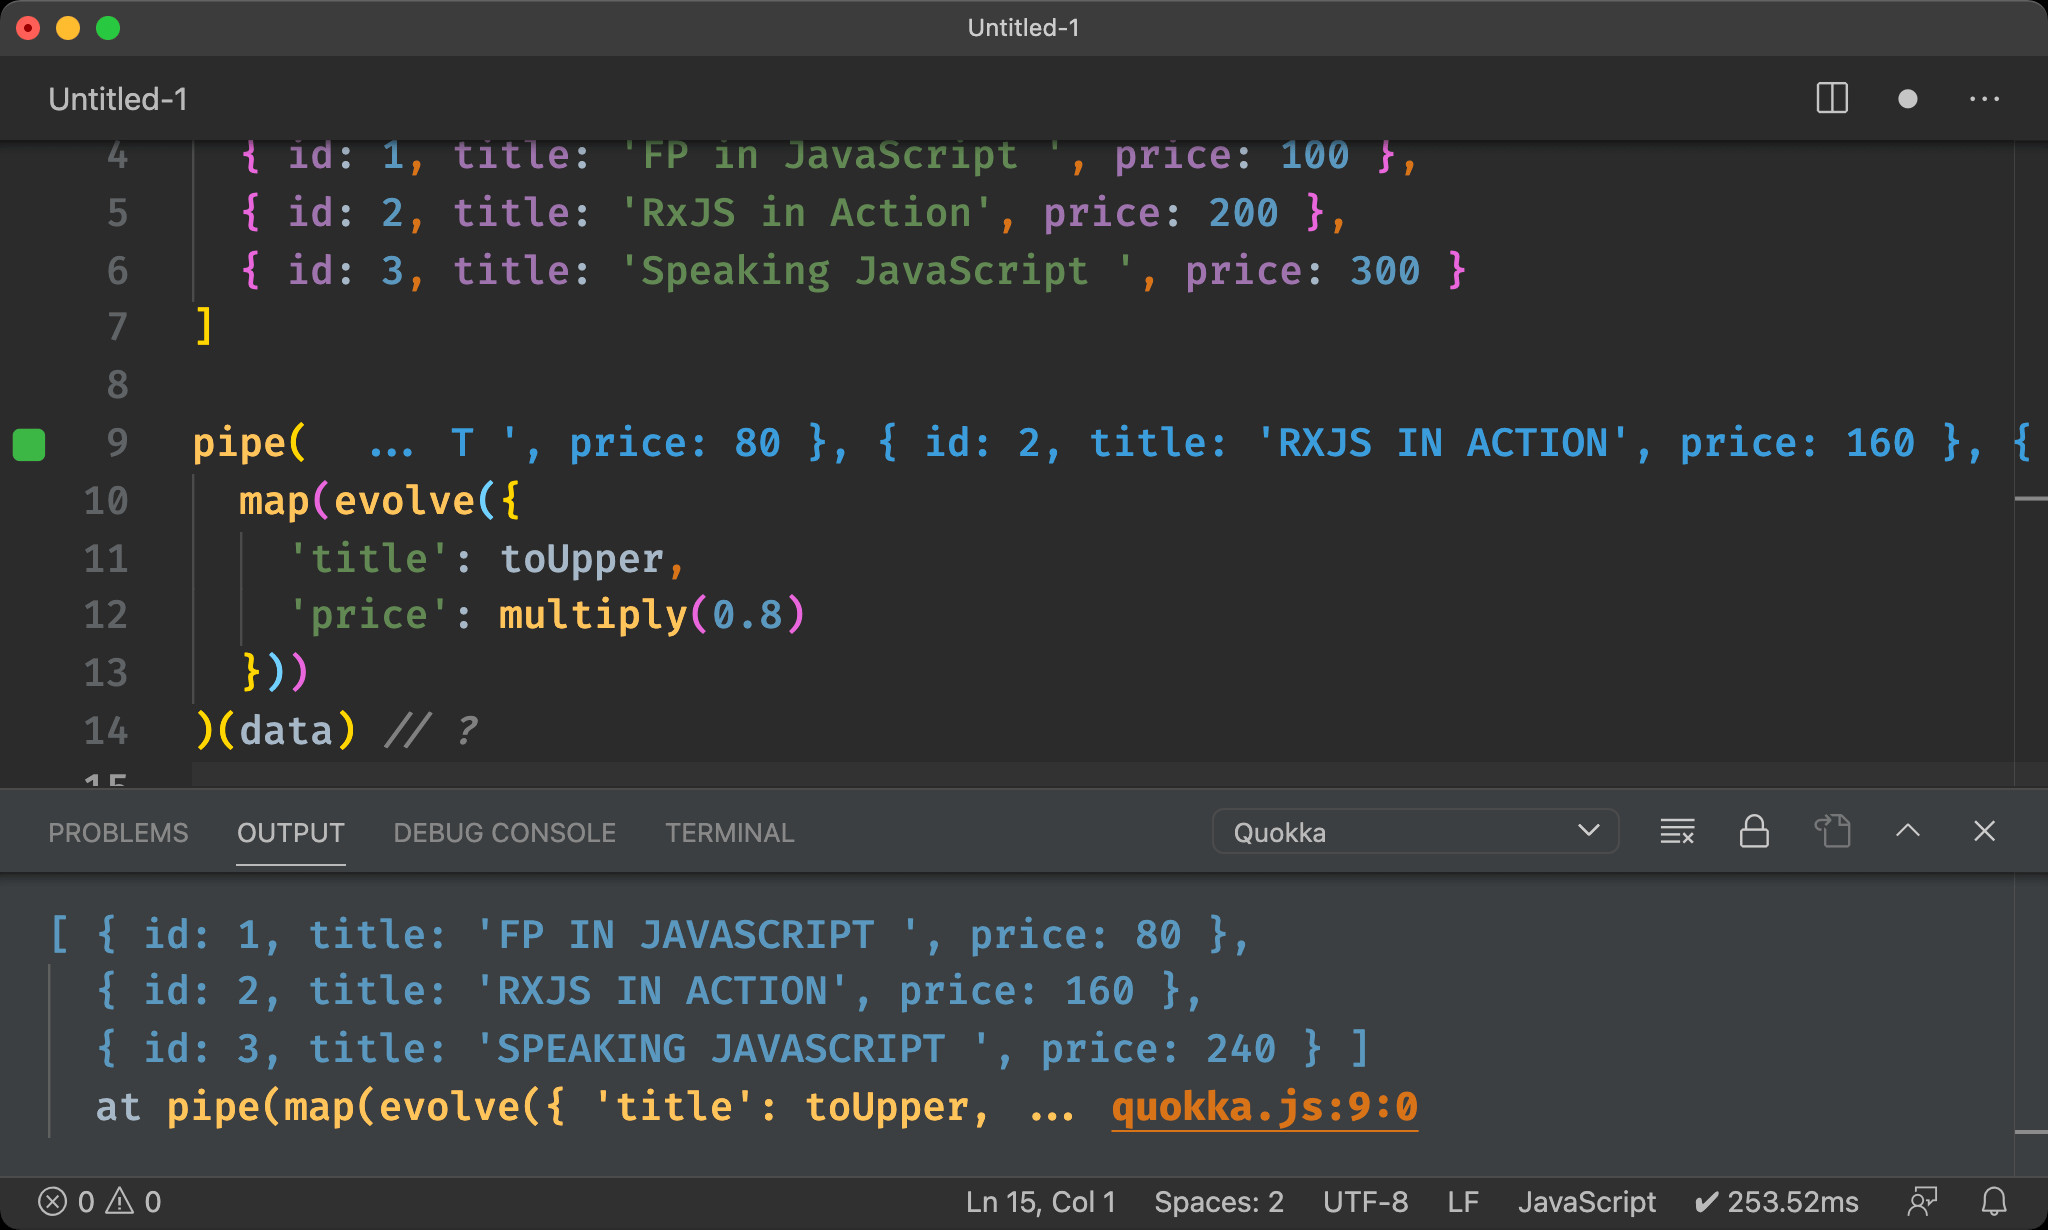Screen dimensions: 2048x1230
Task: Click 'map(evolve({' on line 10
Action: point(380,500)
